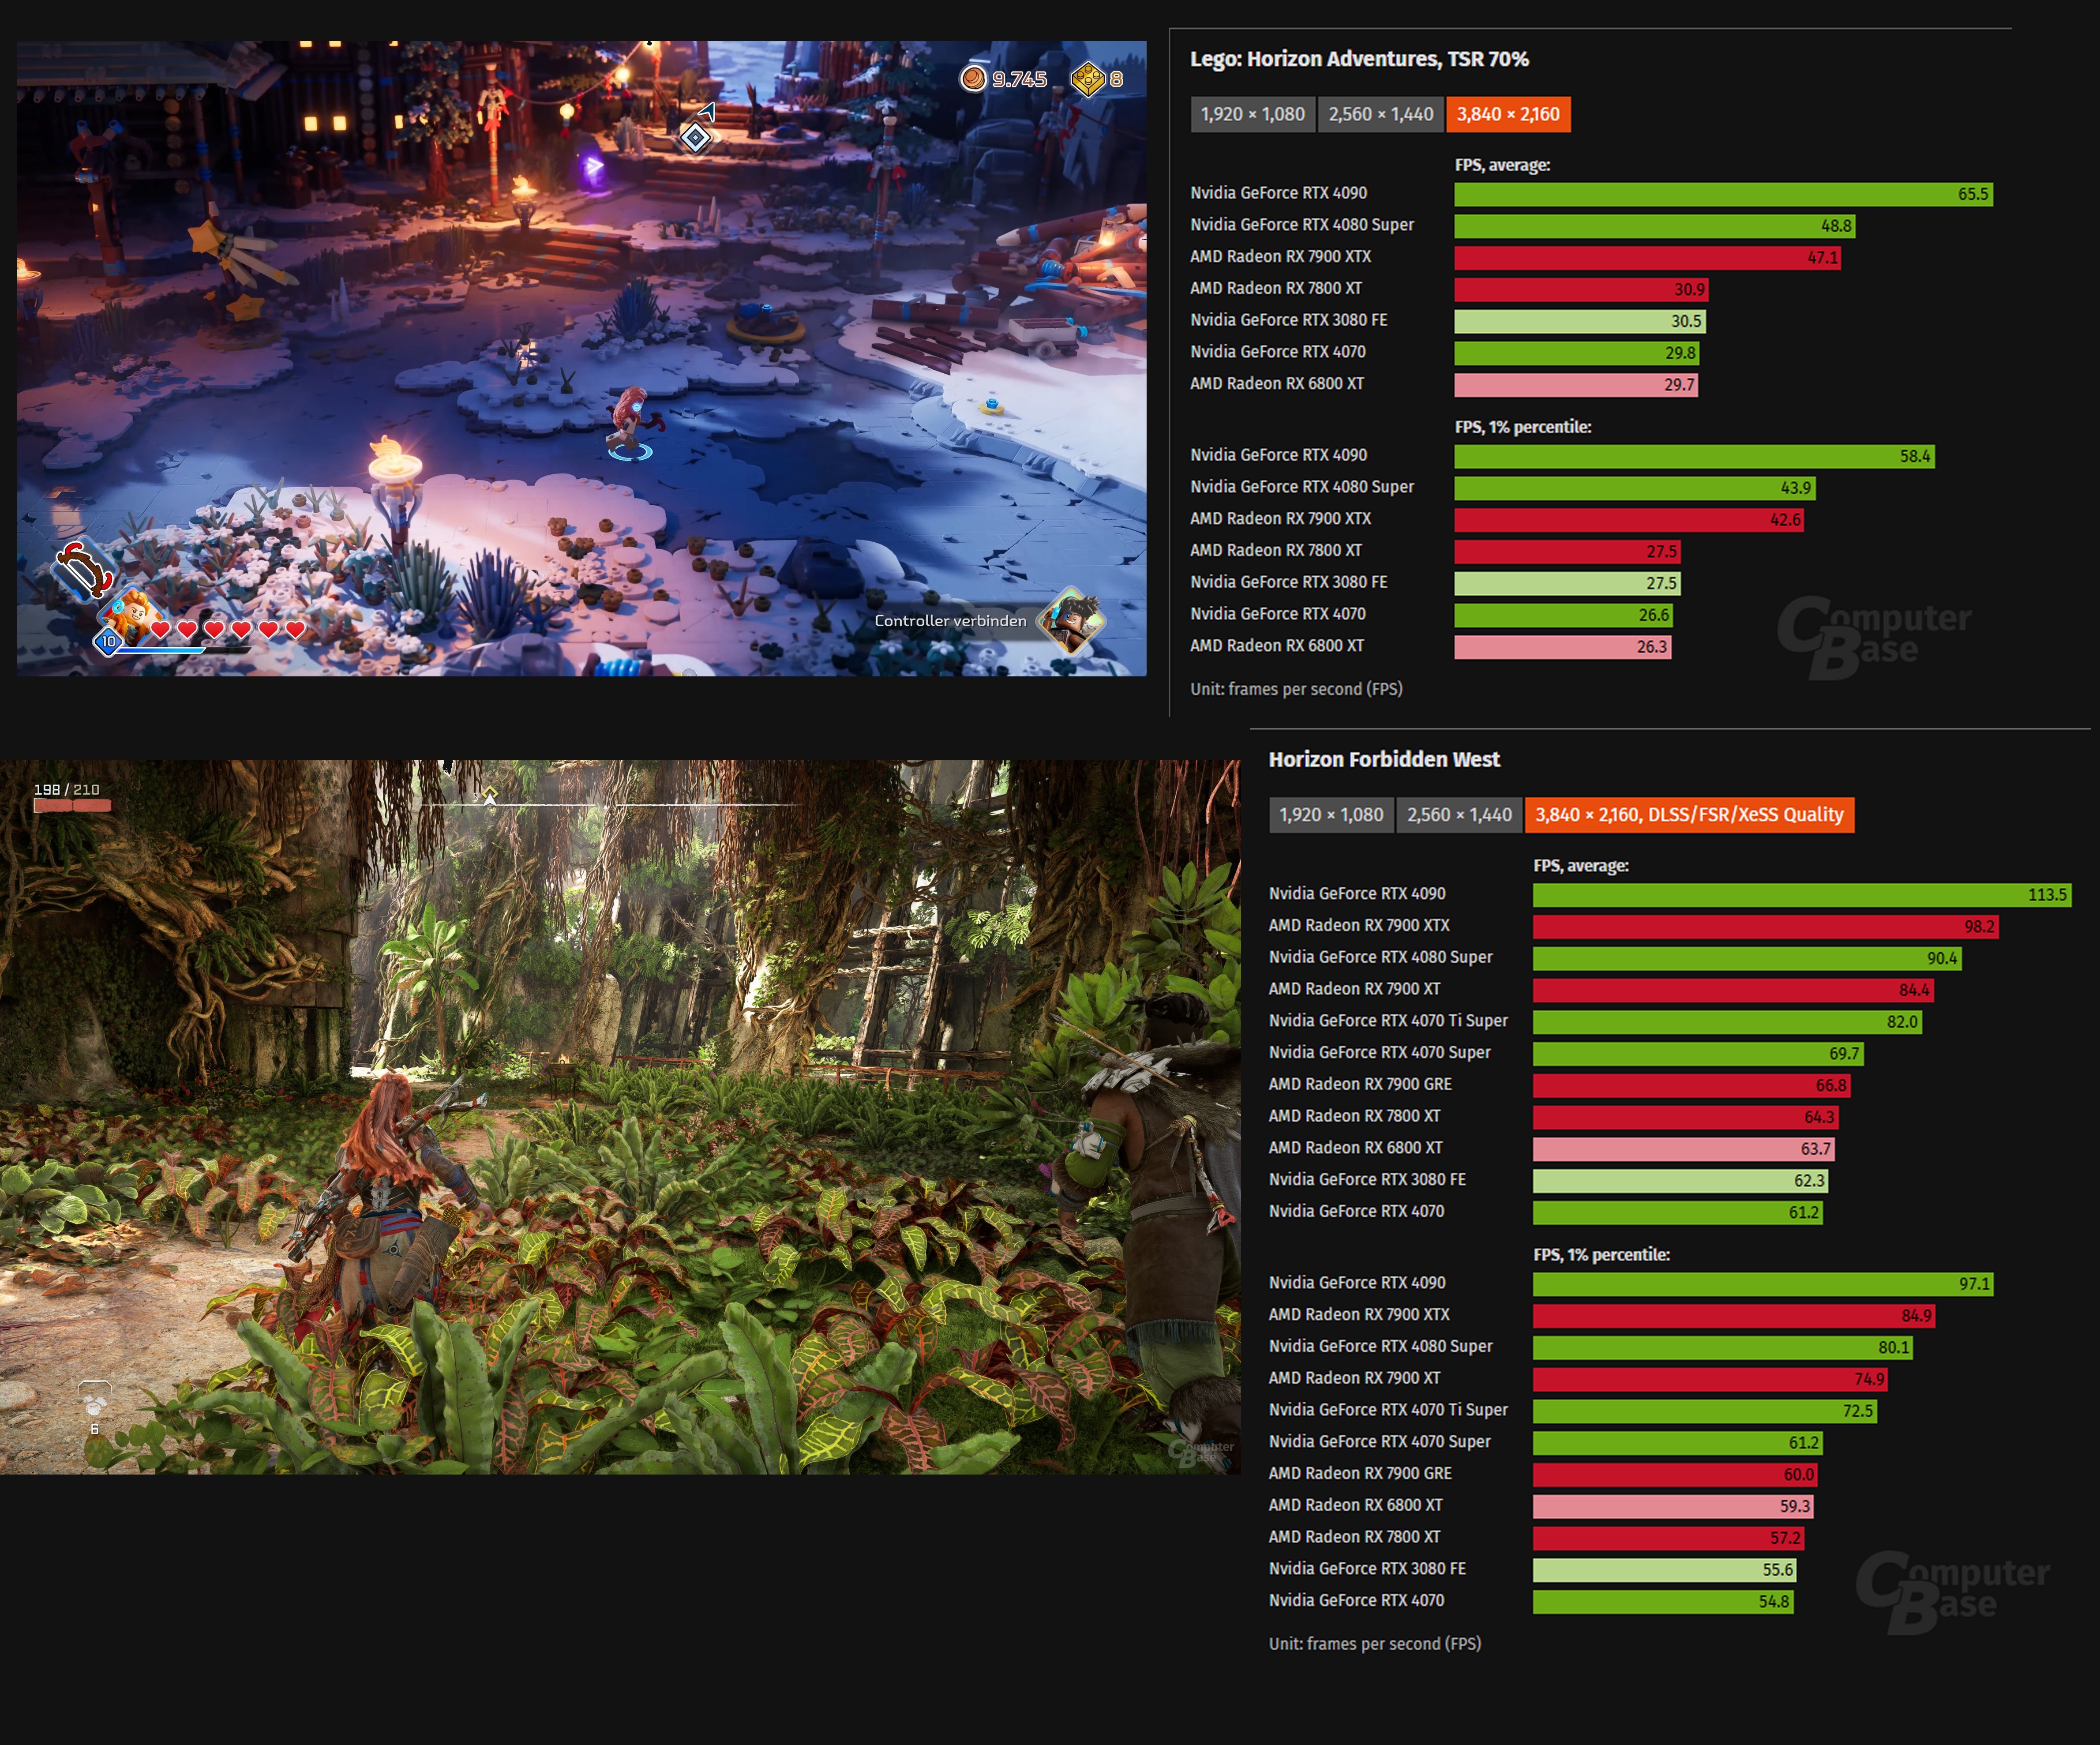Screen dimensions: 2100x1745
Task: Click the Forbidden West percentile bar showing 60.0
Action: [1675, 1475]
